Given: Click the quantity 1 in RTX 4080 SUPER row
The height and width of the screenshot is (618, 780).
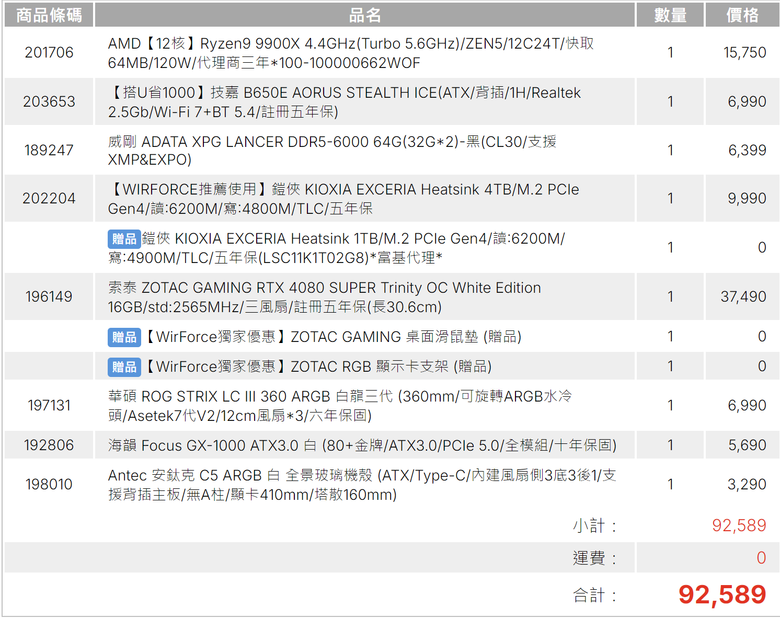Looking at the screenshot, I should tap(670, 297).
